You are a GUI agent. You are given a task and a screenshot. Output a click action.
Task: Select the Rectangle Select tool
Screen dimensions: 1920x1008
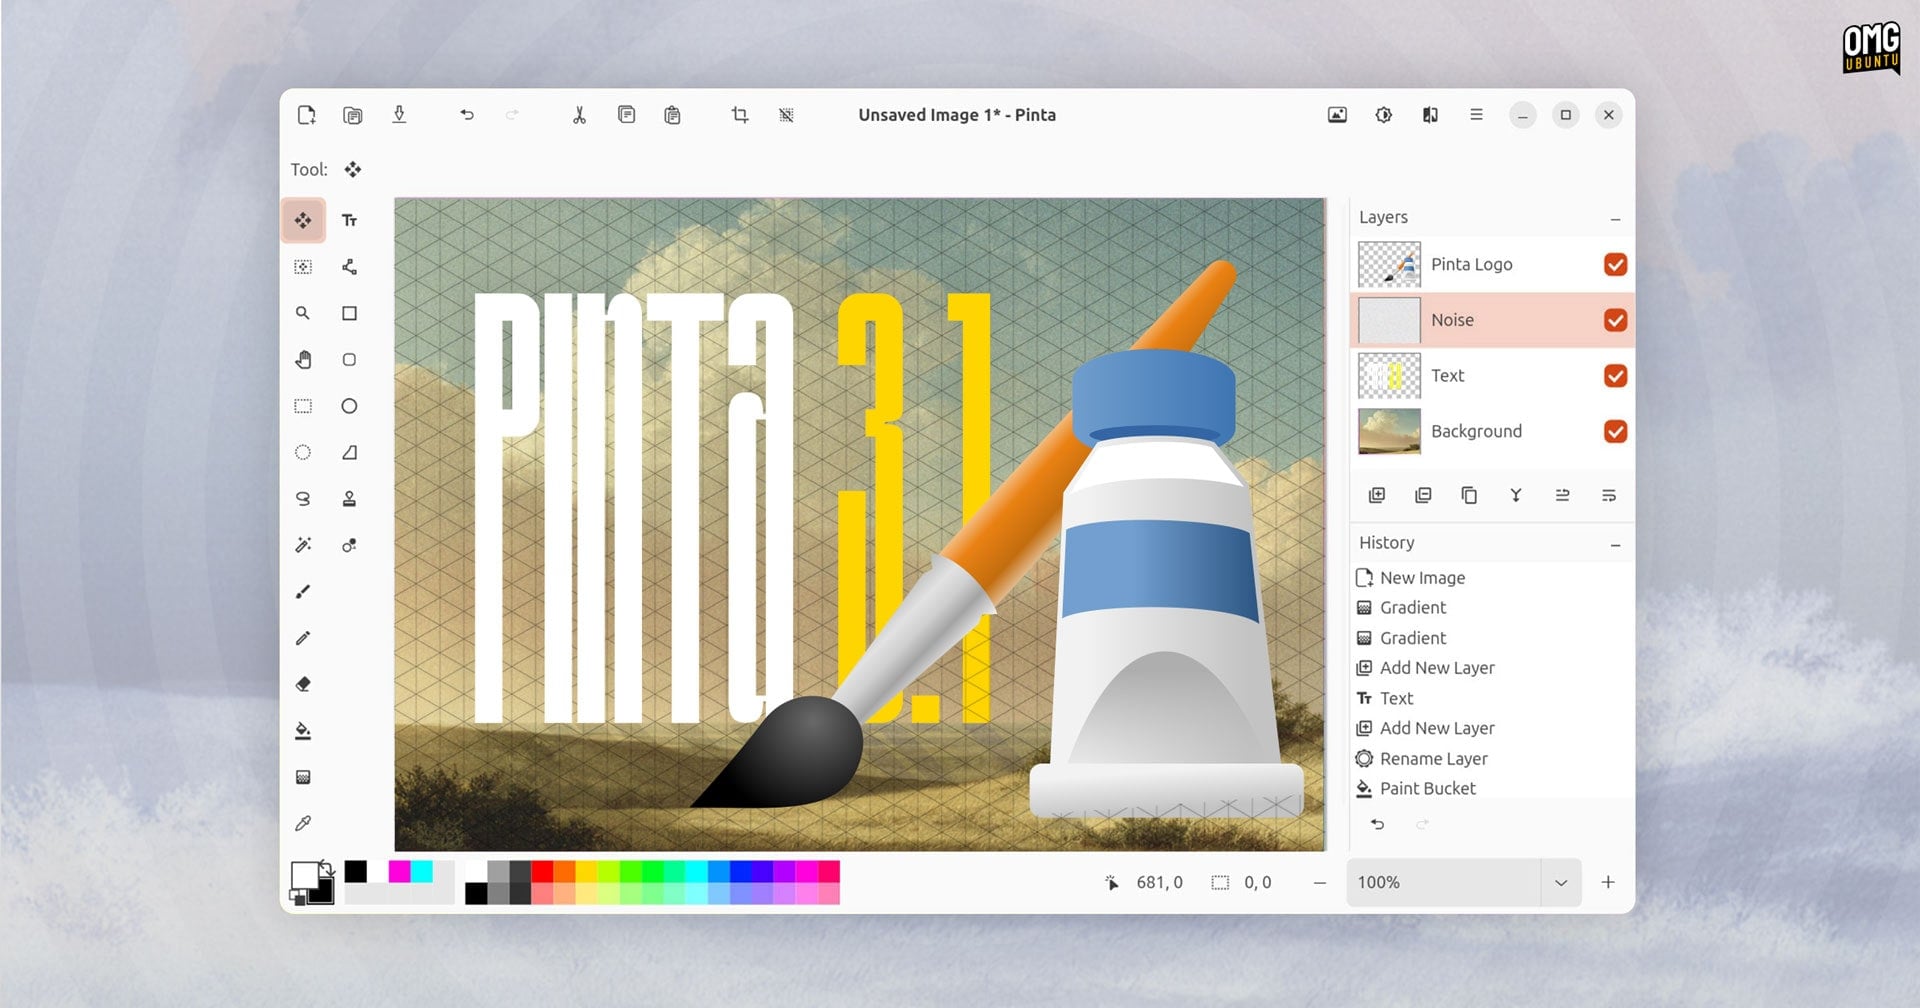(303, 406)
